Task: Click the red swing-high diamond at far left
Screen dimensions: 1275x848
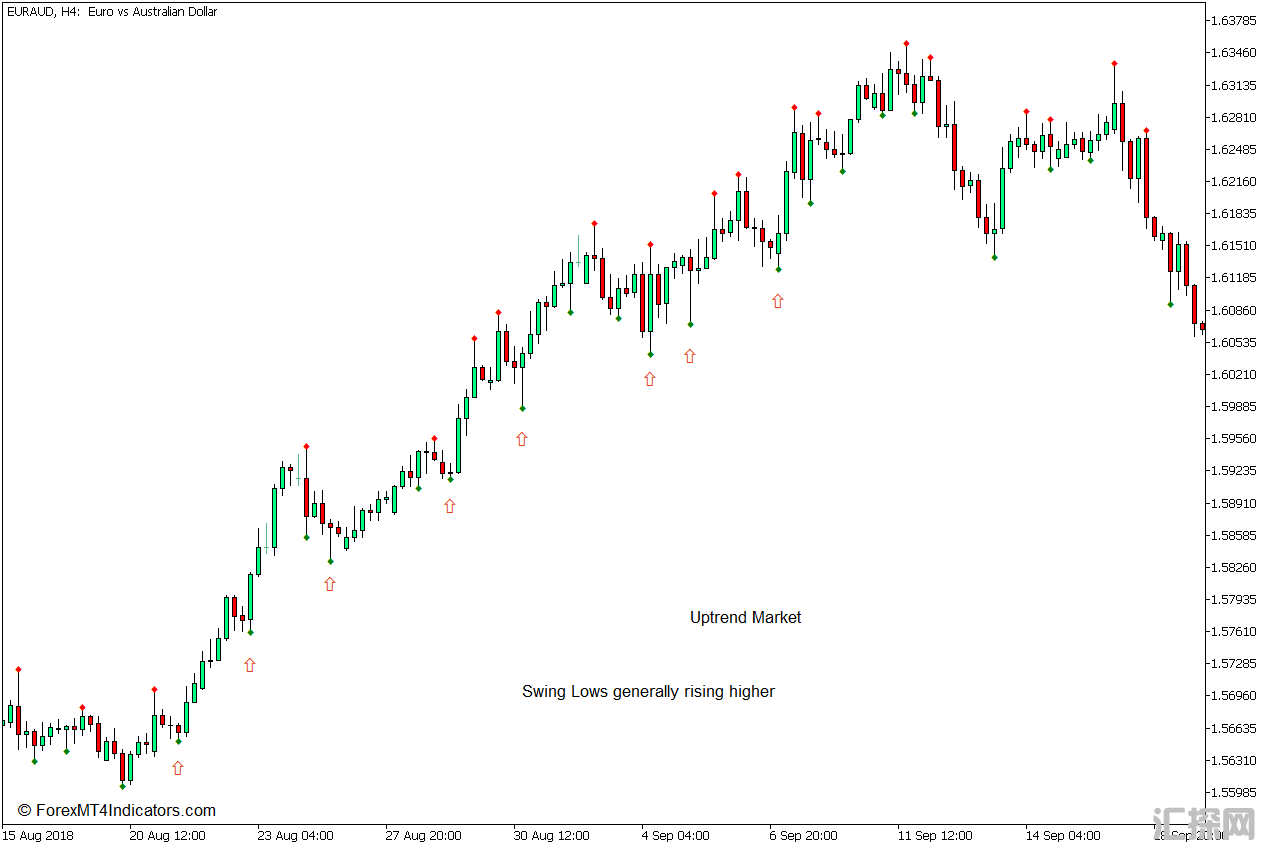Action: click(x=18, y=670)
